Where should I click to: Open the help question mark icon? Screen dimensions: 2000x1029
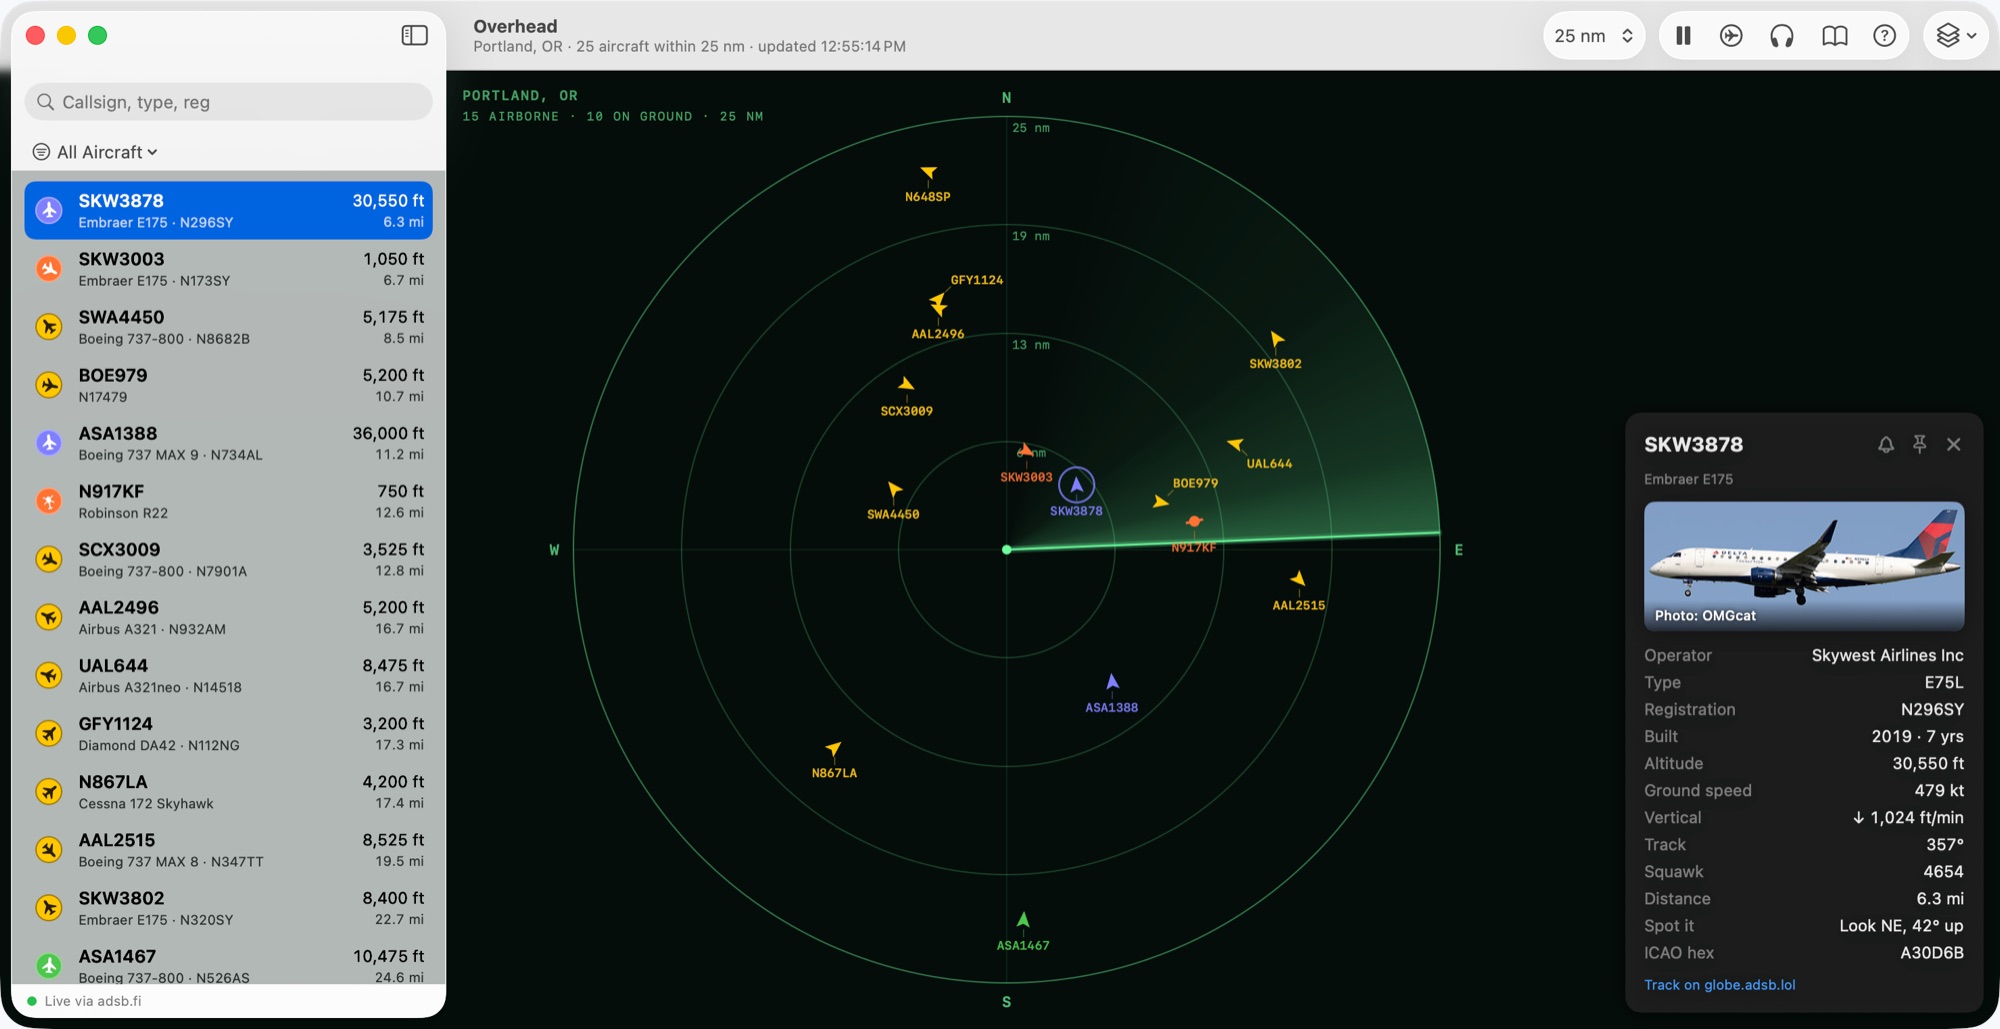point(1884,36)
